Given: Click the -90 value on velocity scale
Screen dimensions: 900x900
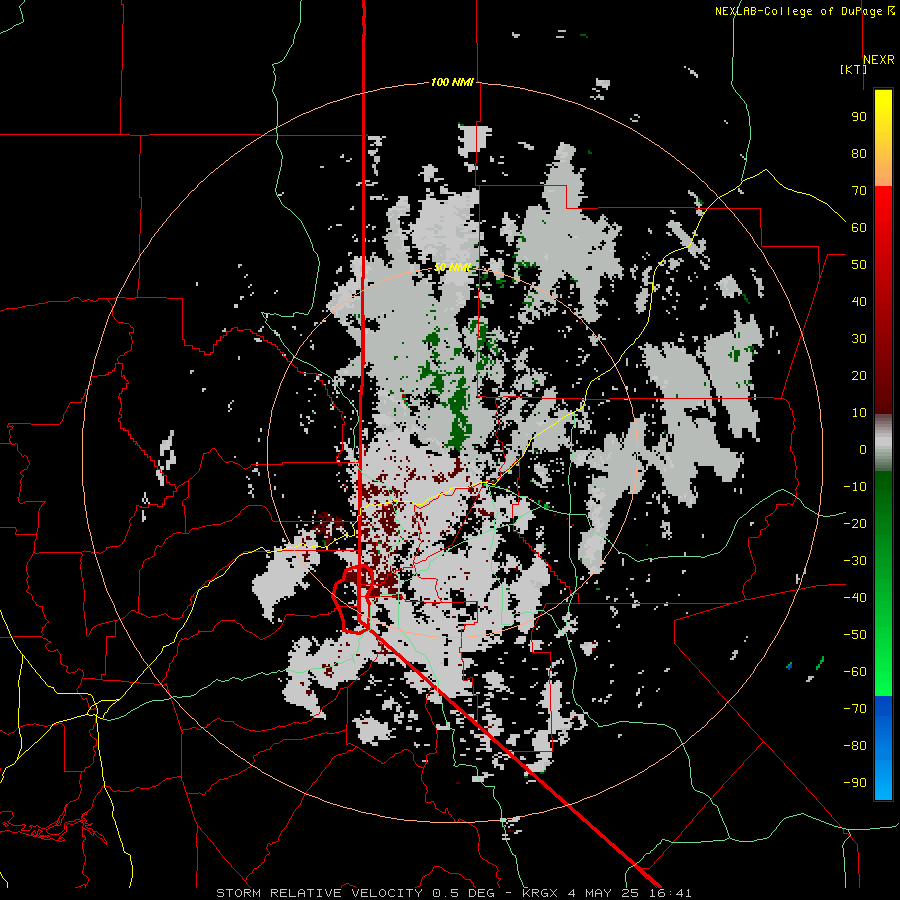Looking at the screenshot, I should pos(855,782).
